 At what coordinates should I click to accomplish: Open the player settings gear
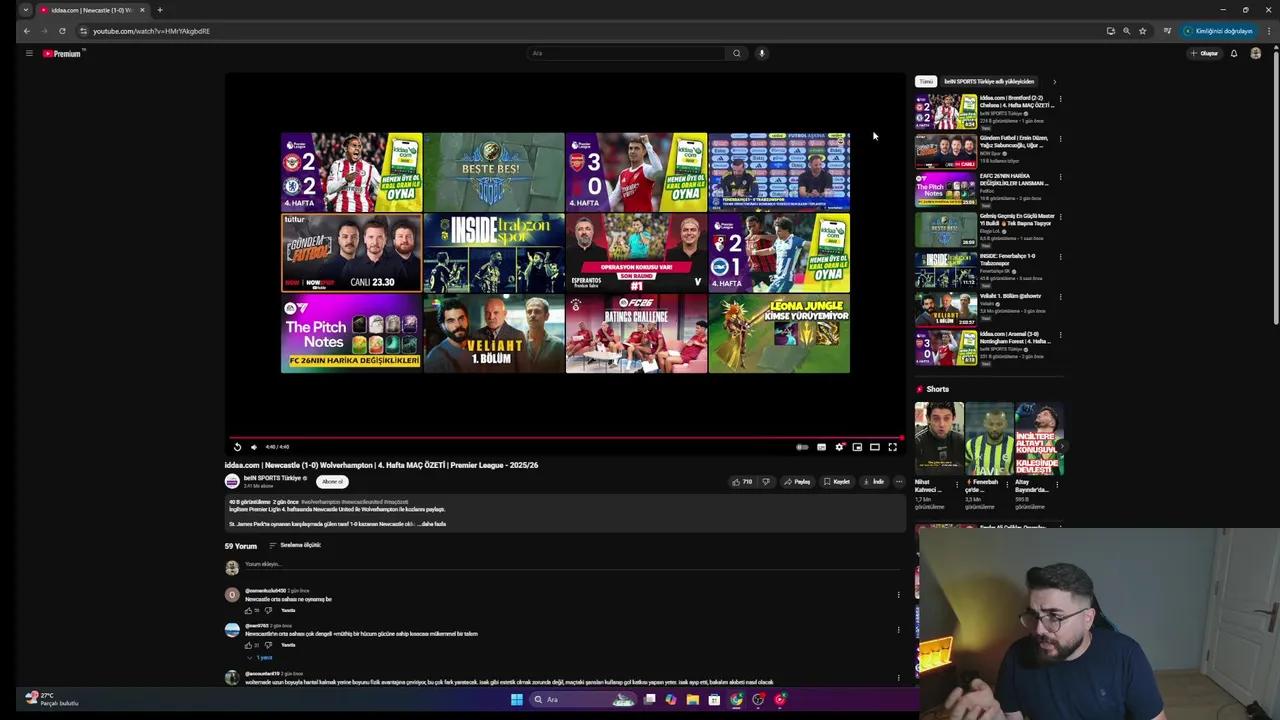coord(839,447)
